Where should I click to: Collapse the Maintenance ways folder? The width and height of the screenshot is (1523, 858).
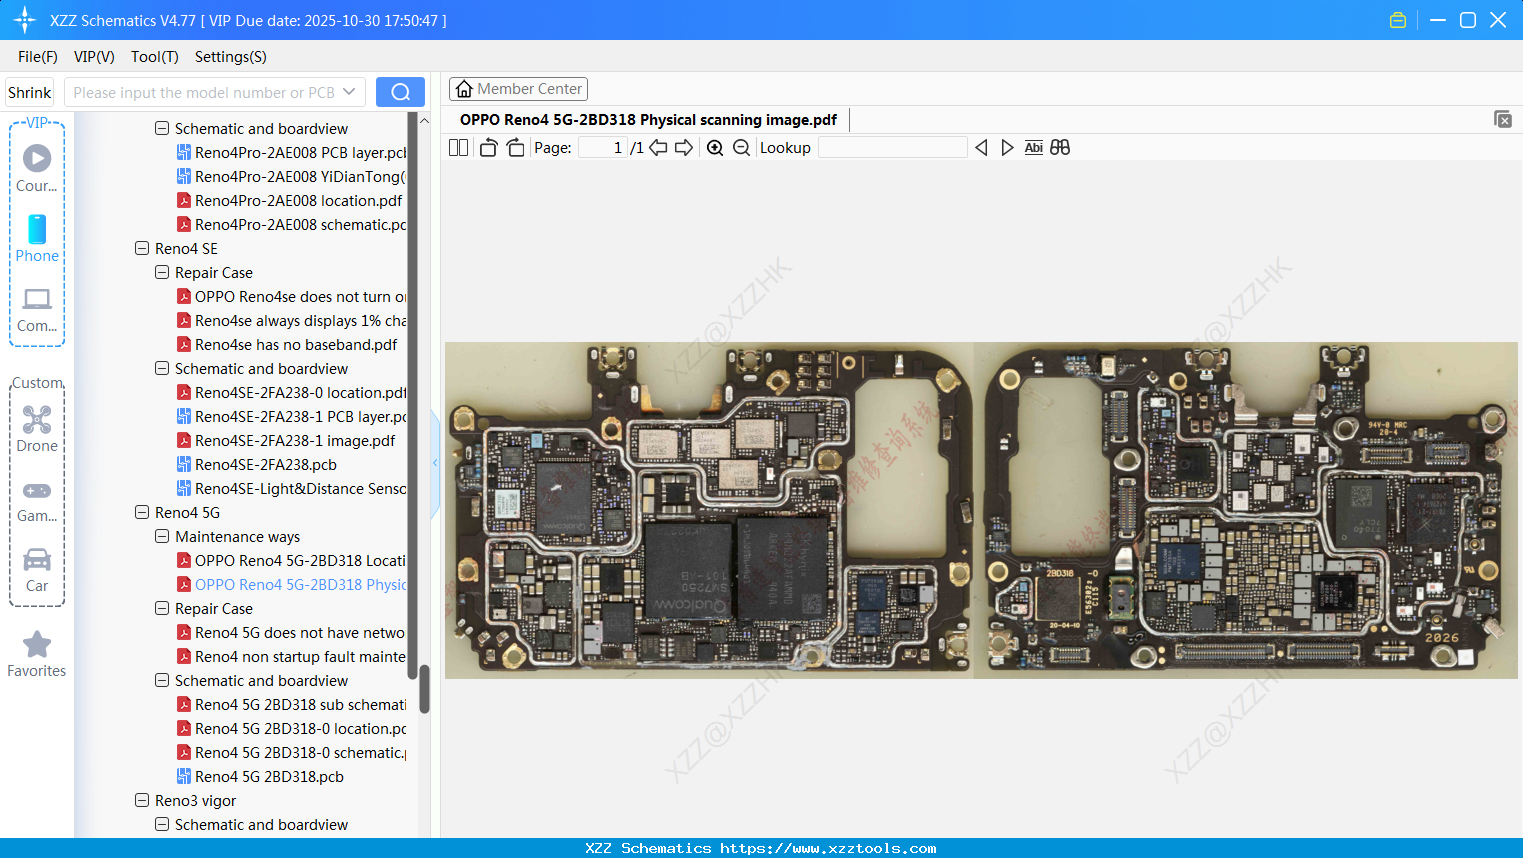click(162, 536)
